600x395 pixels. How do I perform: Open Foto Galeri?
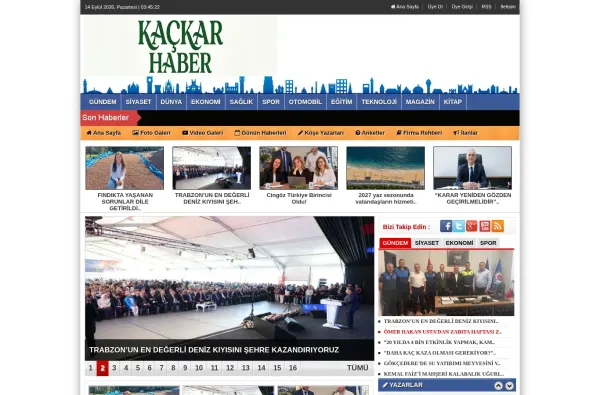coord(151,133)
